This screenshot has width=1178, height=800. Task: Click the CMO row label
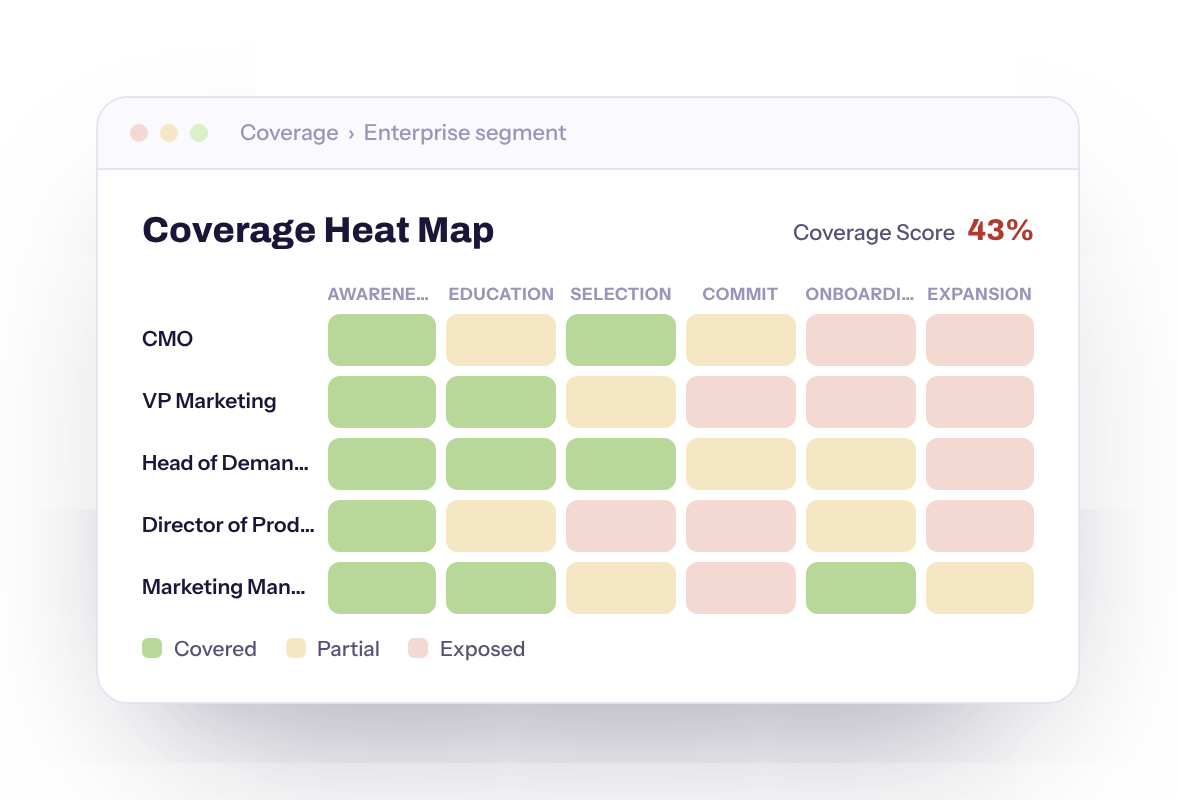168,339
